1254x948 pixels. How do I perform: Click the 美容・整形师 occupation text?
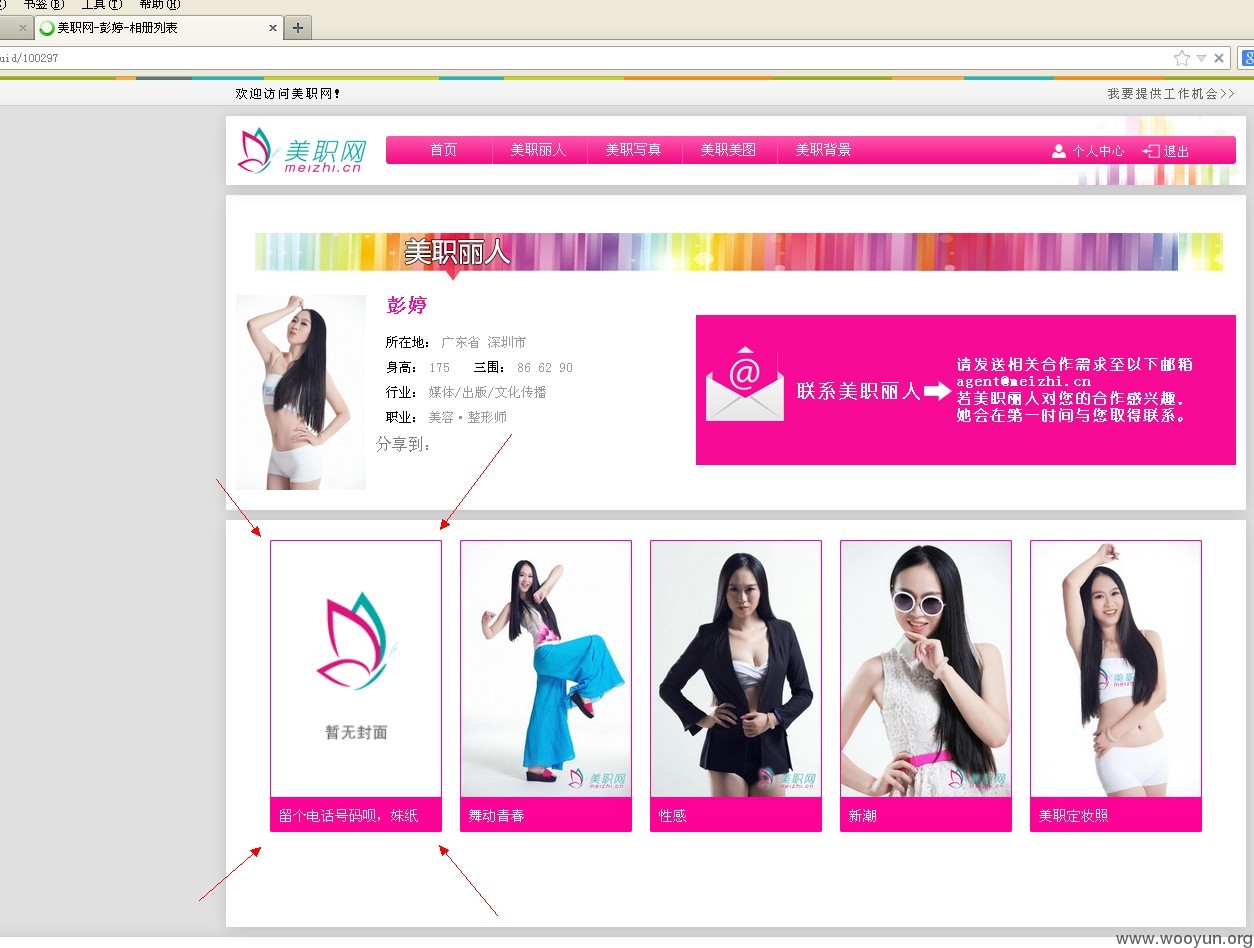(x=468, y=417)
